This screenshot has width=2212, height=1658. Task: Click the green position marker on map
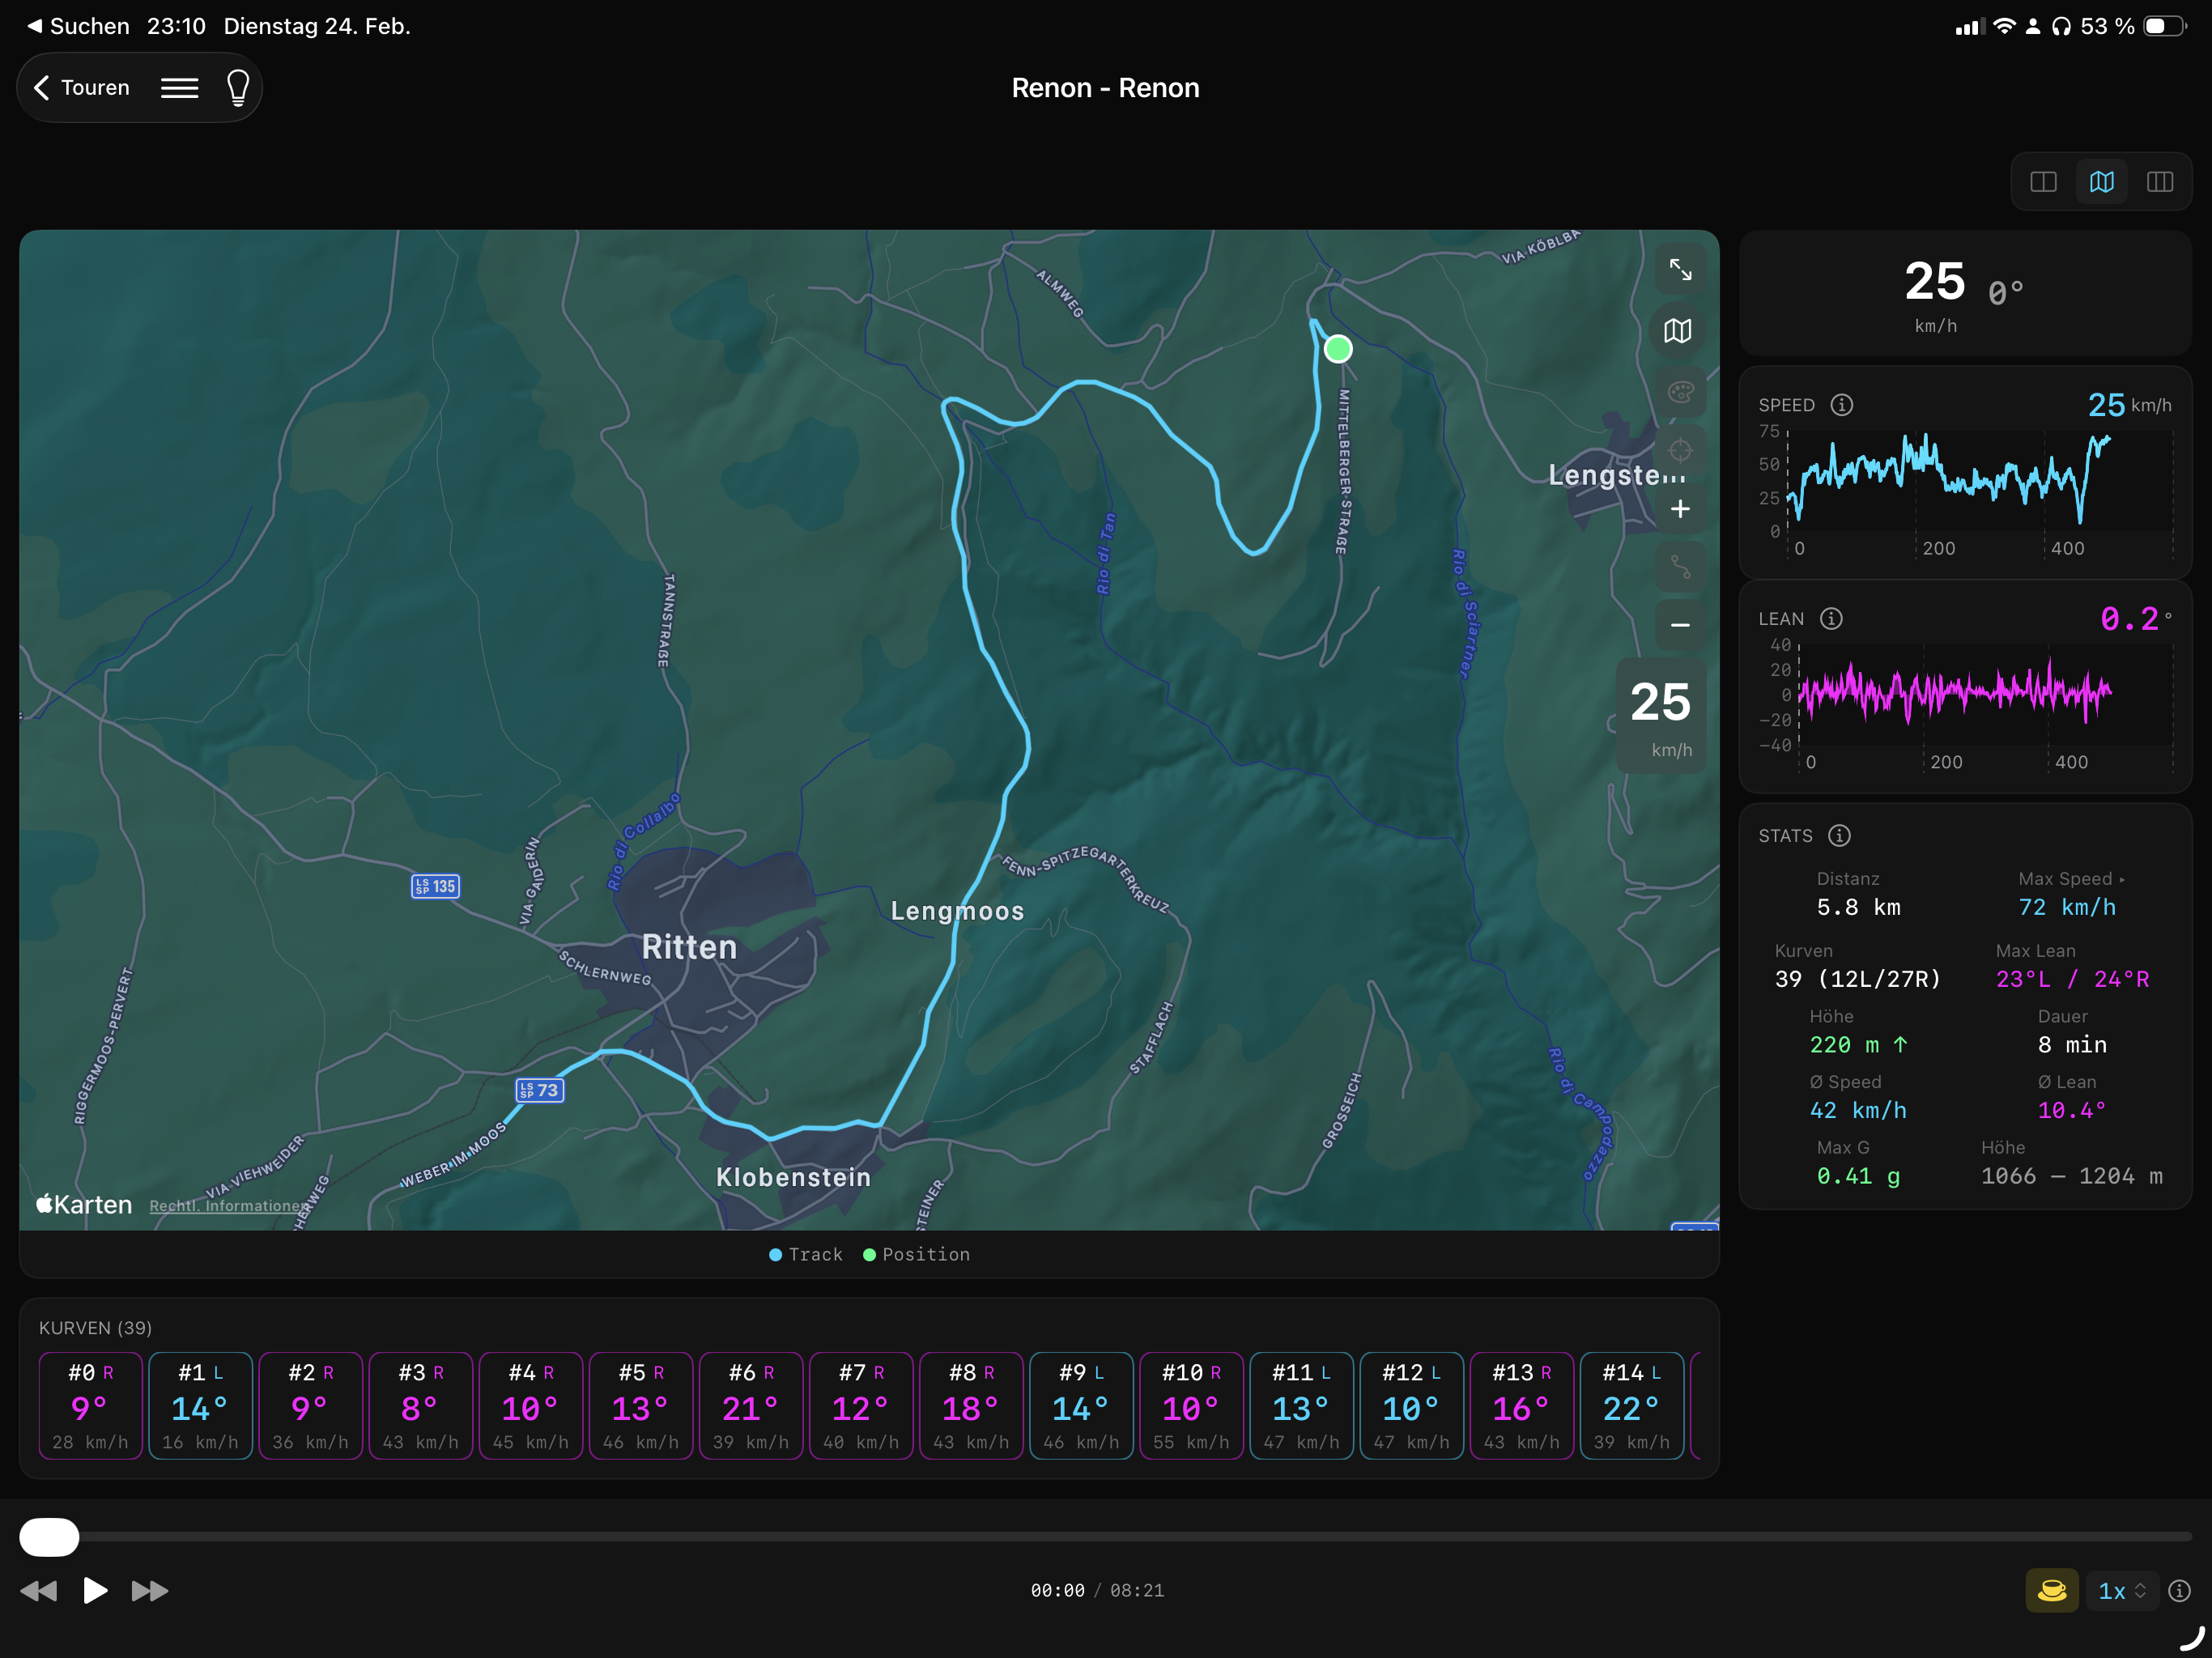click(x=1338, y=349)
